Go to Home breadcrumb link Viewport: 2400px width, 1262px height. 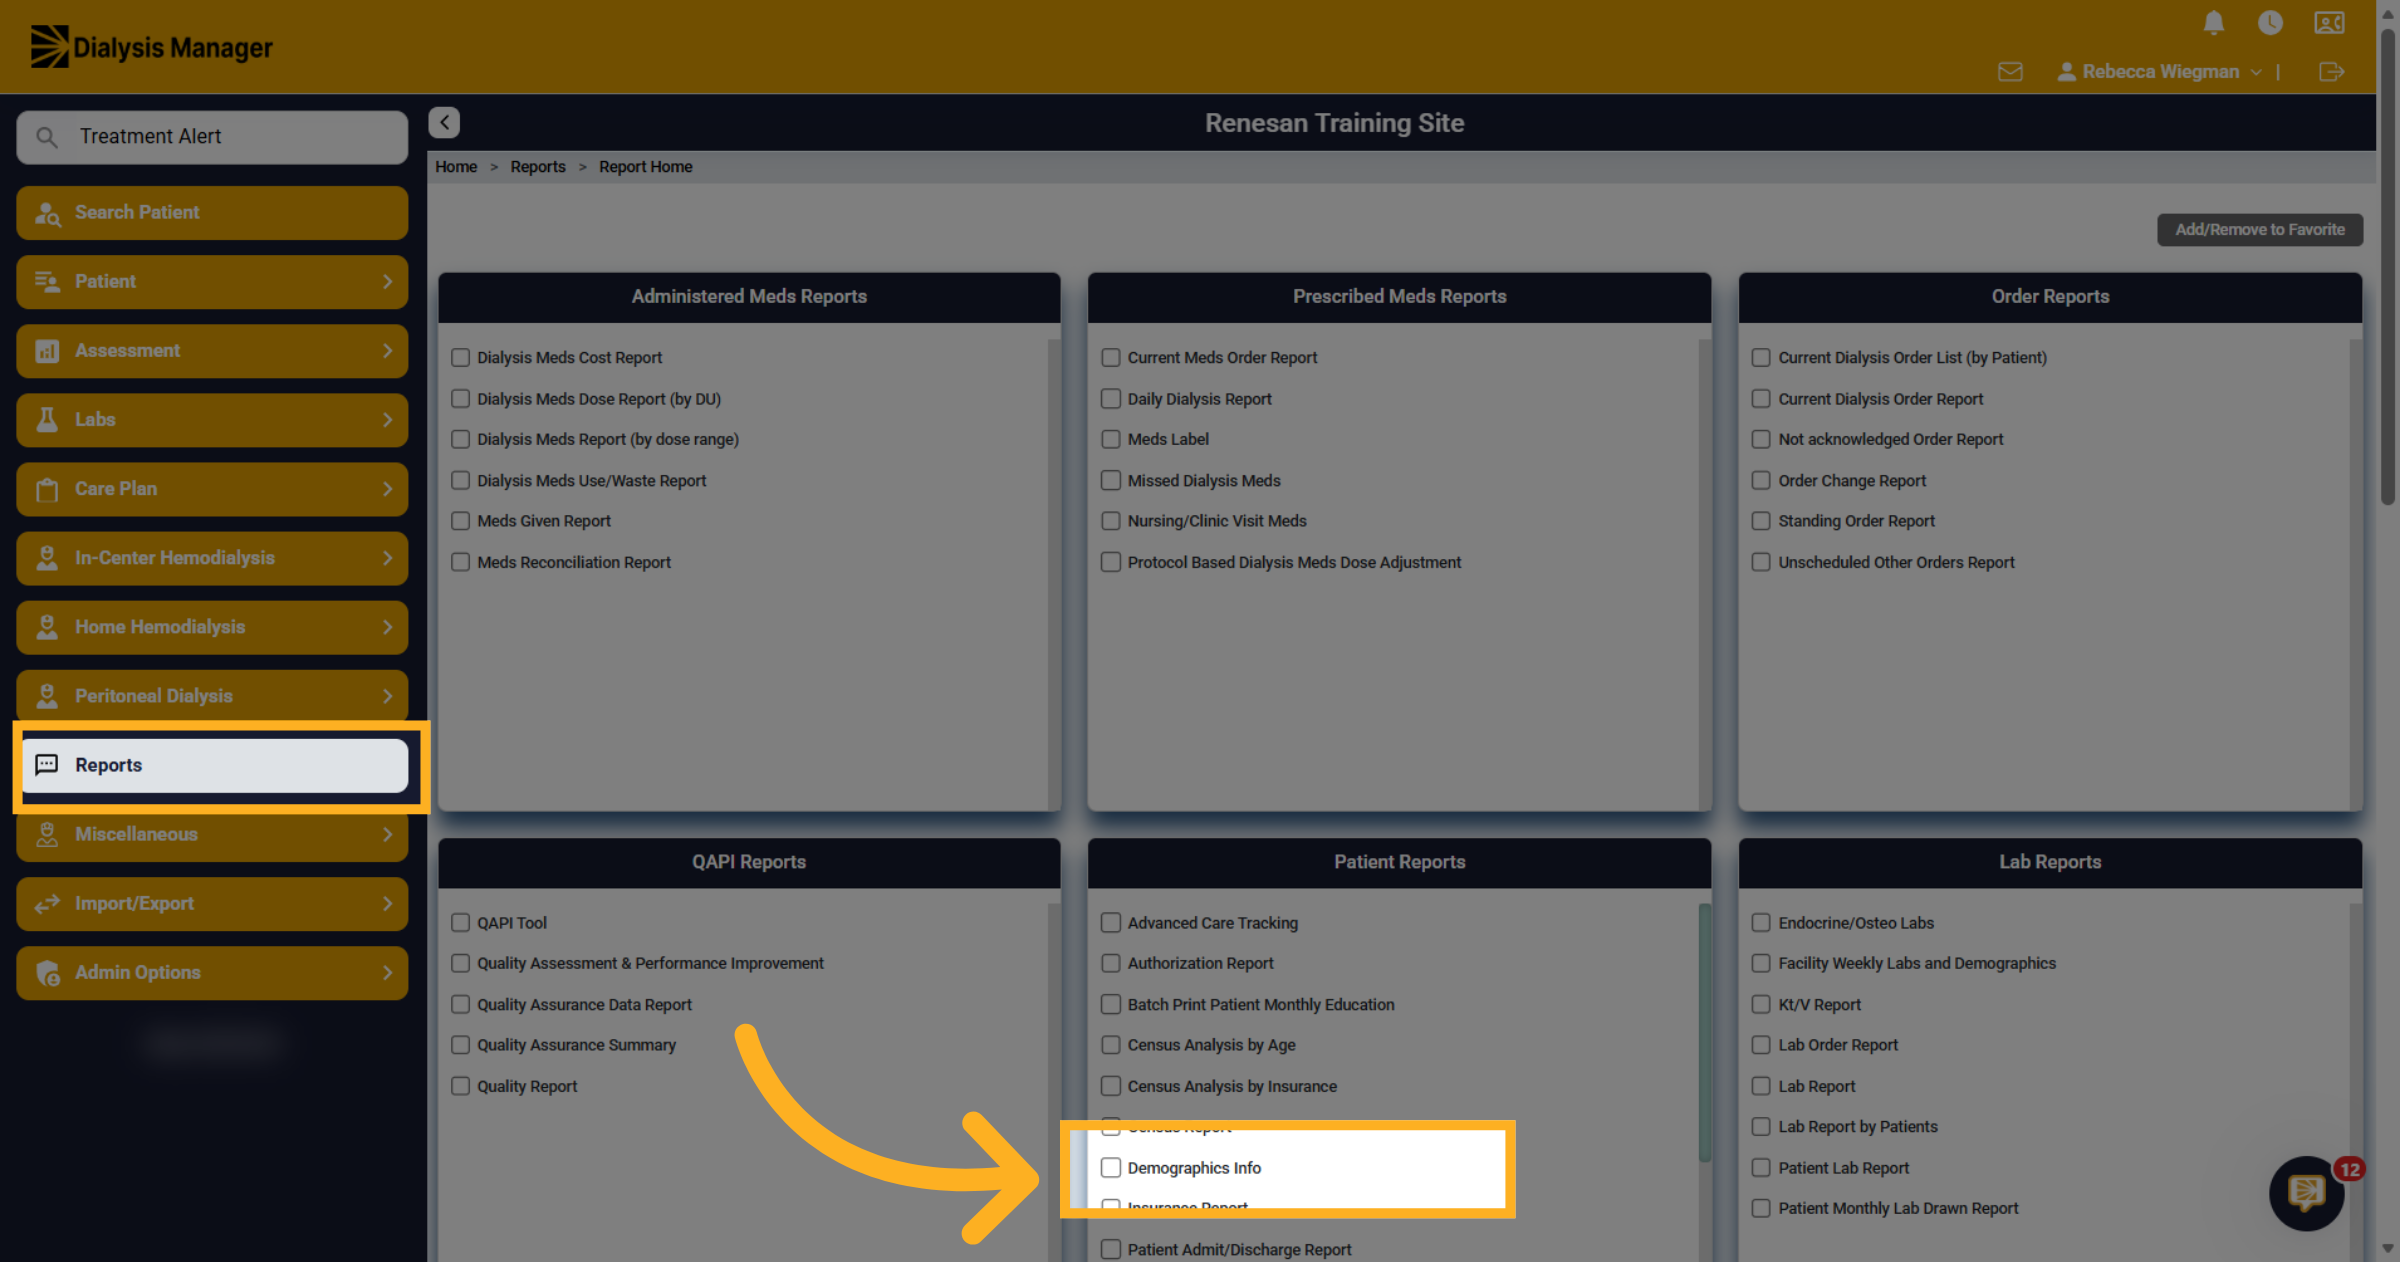456,167
